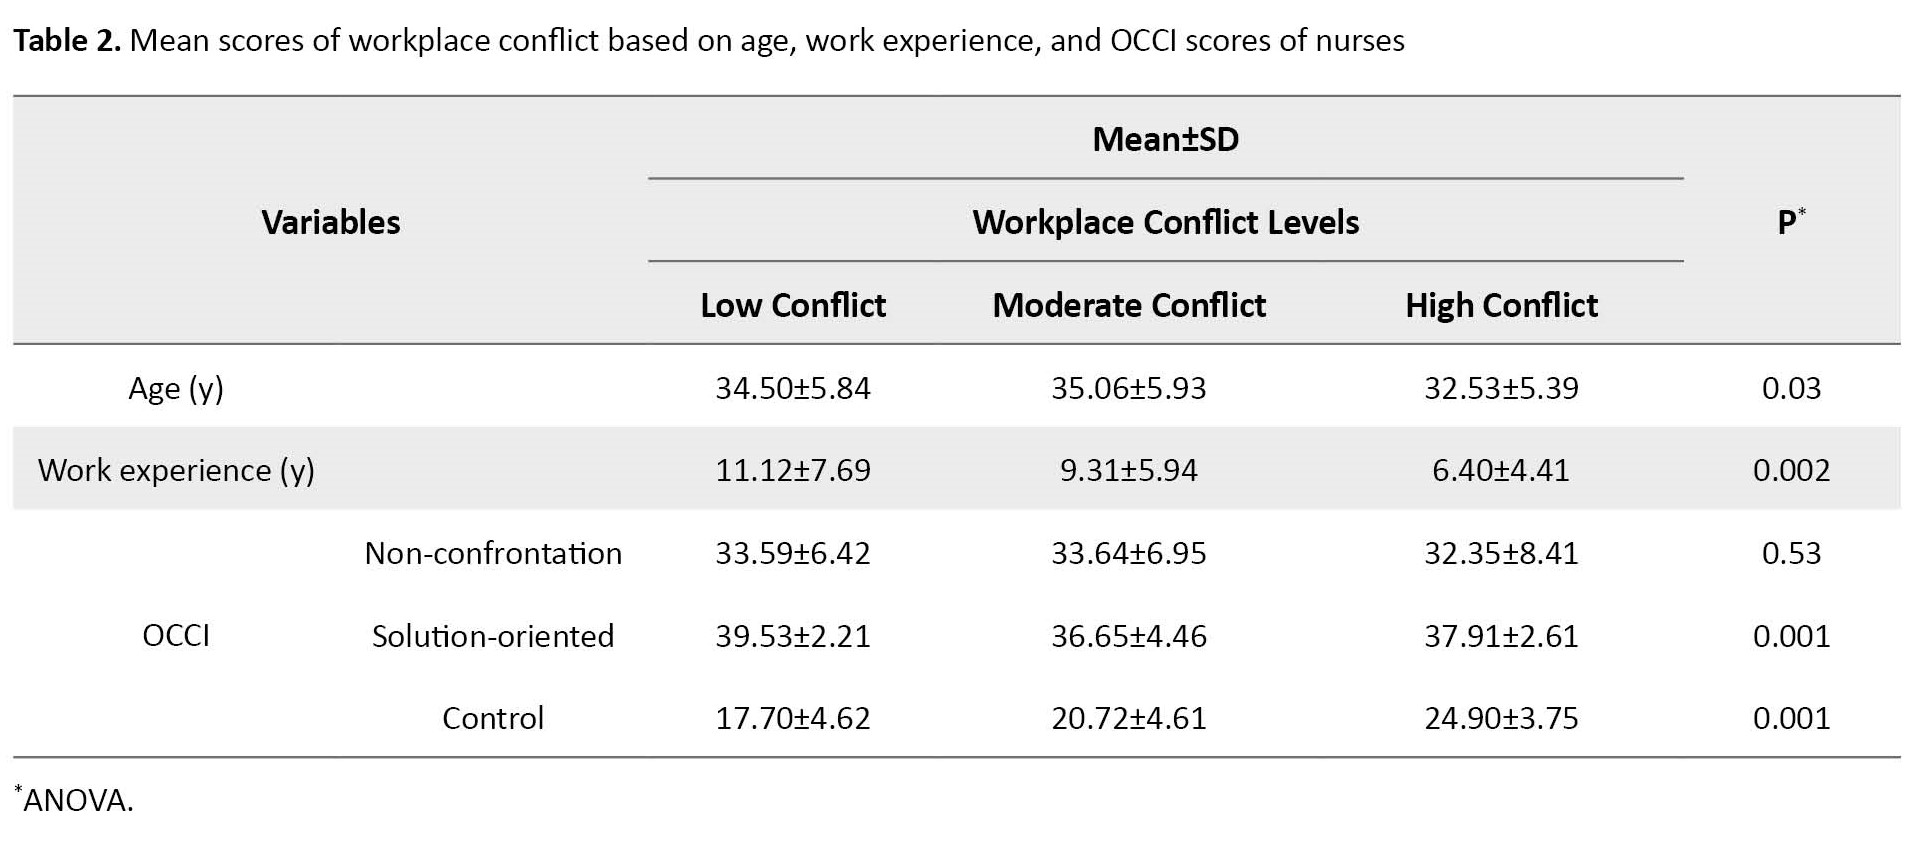Screen dimensions: 1914x844
Task: Click the 0.002 P value cell
Action: [1791, 470]
